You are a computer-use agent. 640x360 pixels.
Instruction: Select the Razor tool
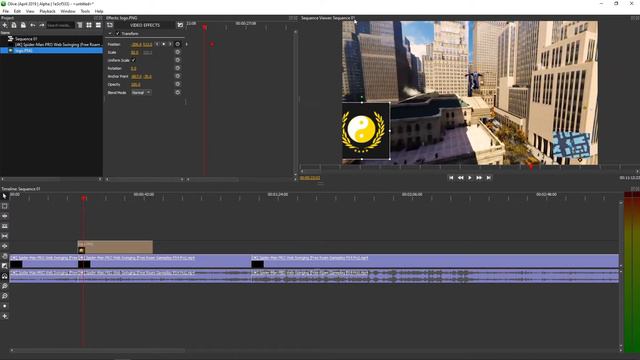click(x=5, y=226)
